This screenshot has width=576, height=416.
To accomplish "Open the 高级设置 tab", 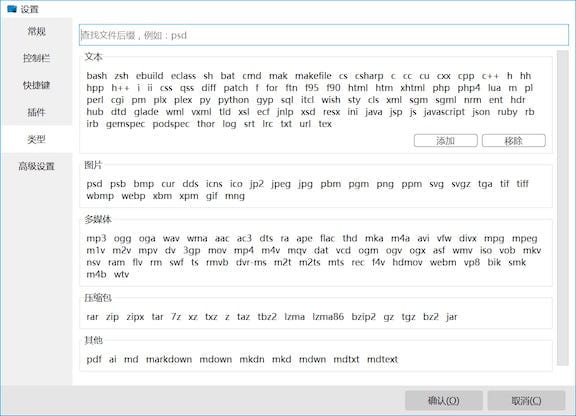I will 36,166.
